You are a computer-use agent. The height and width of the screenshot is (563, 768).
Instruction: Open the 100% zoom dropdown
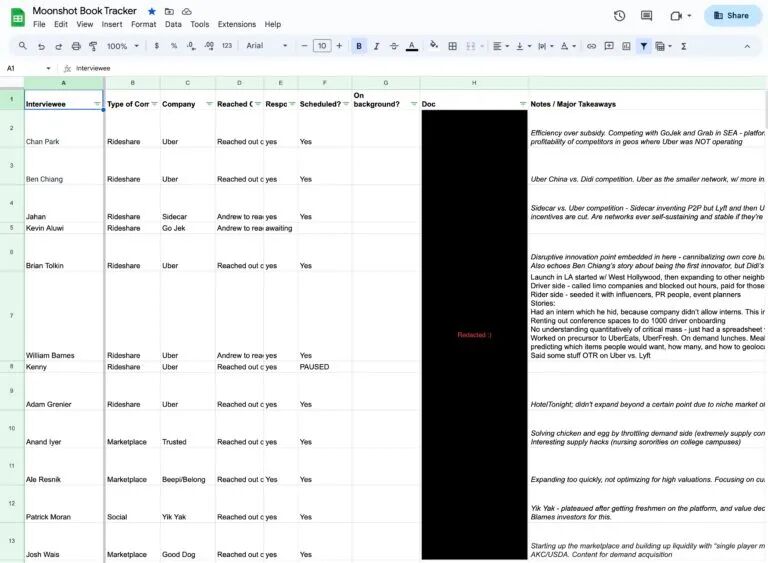point(122,46)
